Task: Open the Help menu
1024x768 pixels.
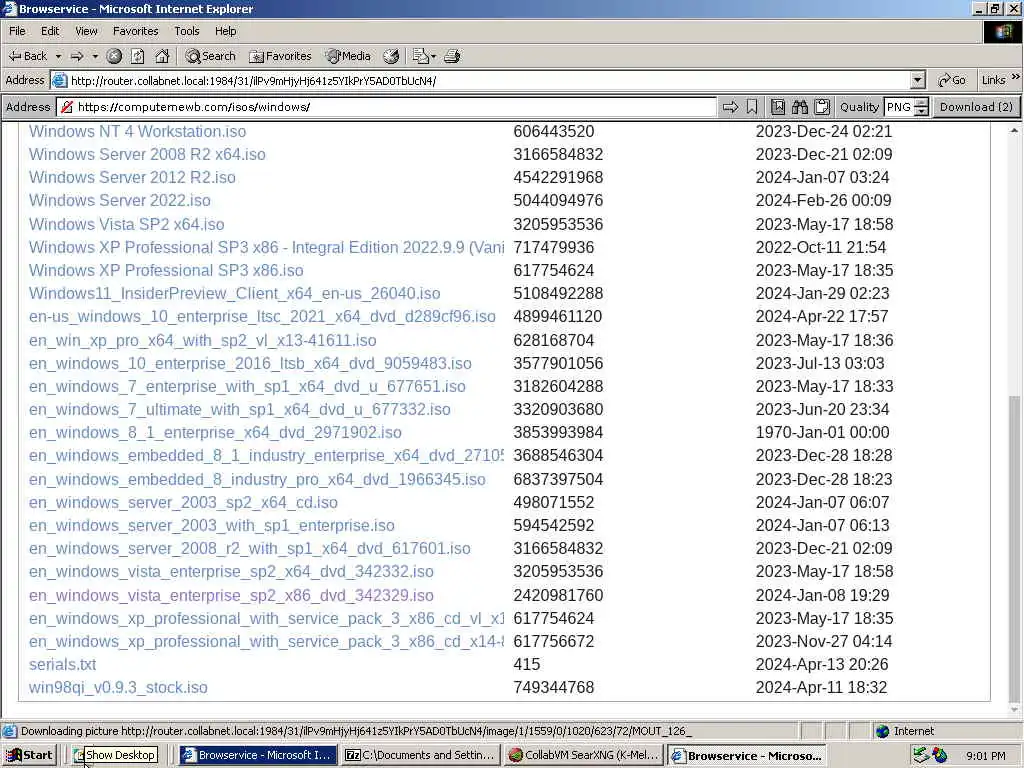Action: click(x=225, y=31)
